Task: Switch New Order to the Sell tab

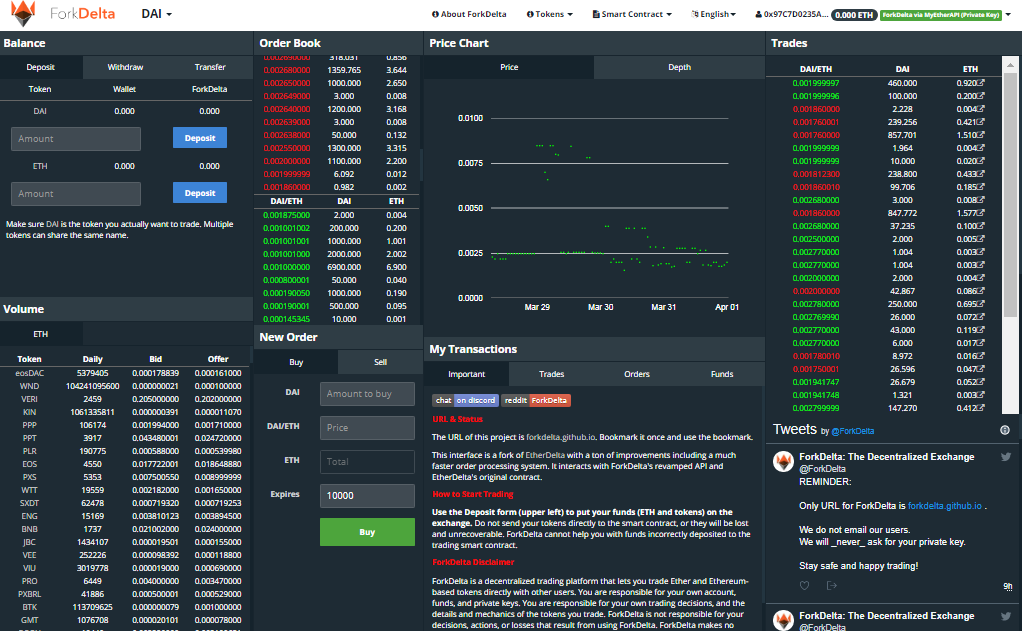Action: coord(380,362)
